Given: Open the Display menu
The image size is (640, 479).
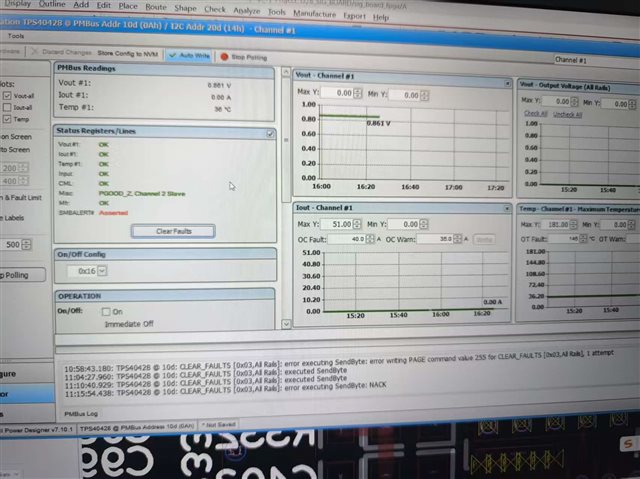Looking at the screenshot, I should click(16, 3).
